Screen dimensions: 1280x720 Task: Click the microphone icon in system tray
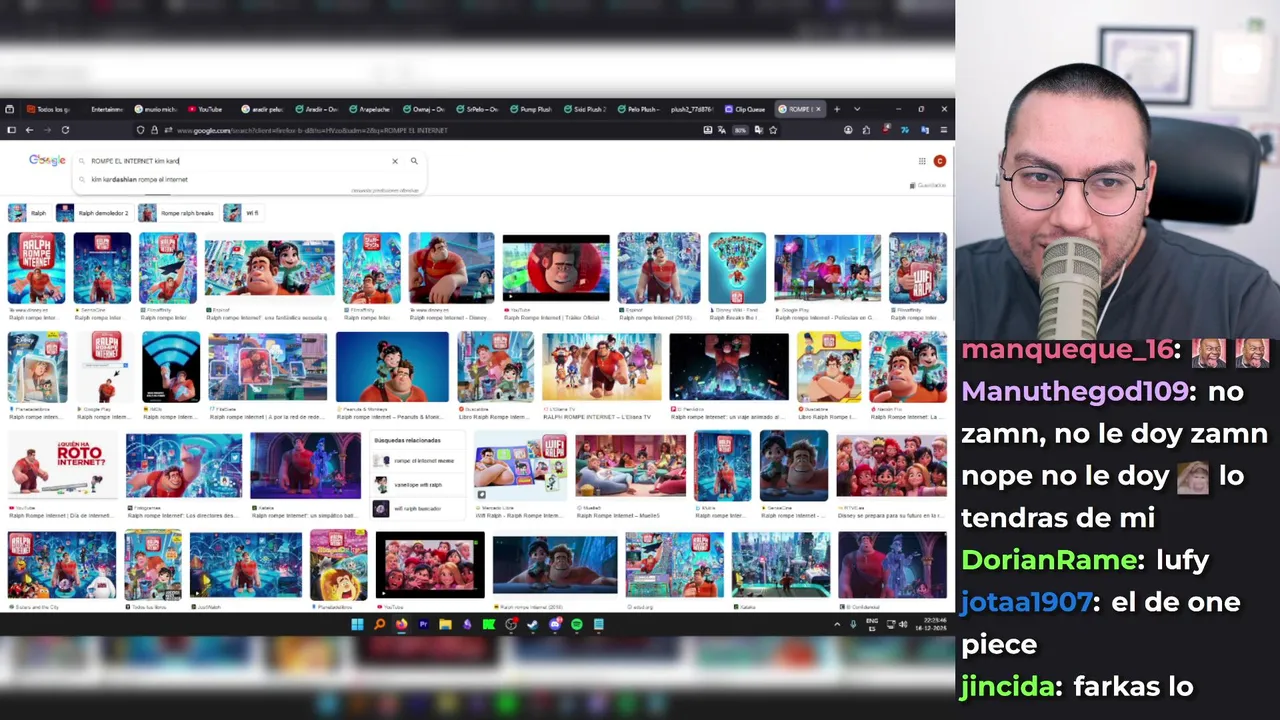tap(853, 625)
